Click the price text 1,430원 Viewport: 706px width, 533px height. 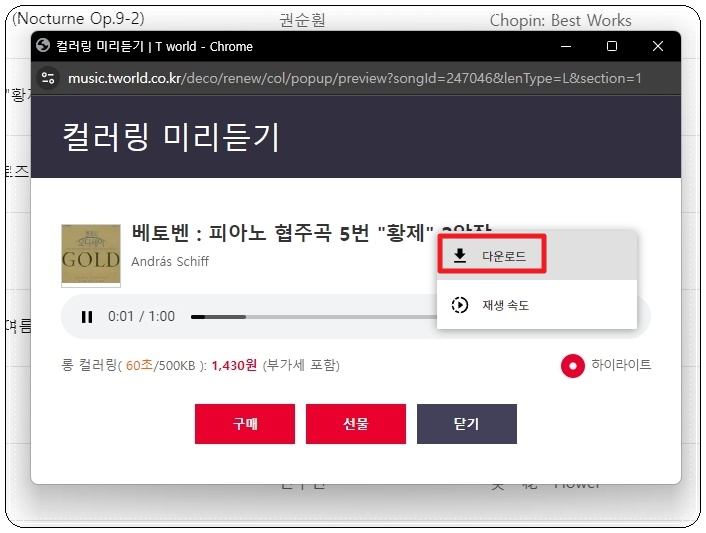[234, 365]
